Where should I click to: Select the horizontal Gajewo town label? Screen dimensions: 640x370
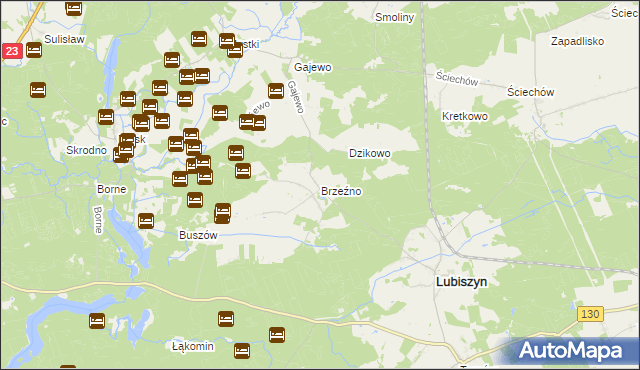coord(313,67)
